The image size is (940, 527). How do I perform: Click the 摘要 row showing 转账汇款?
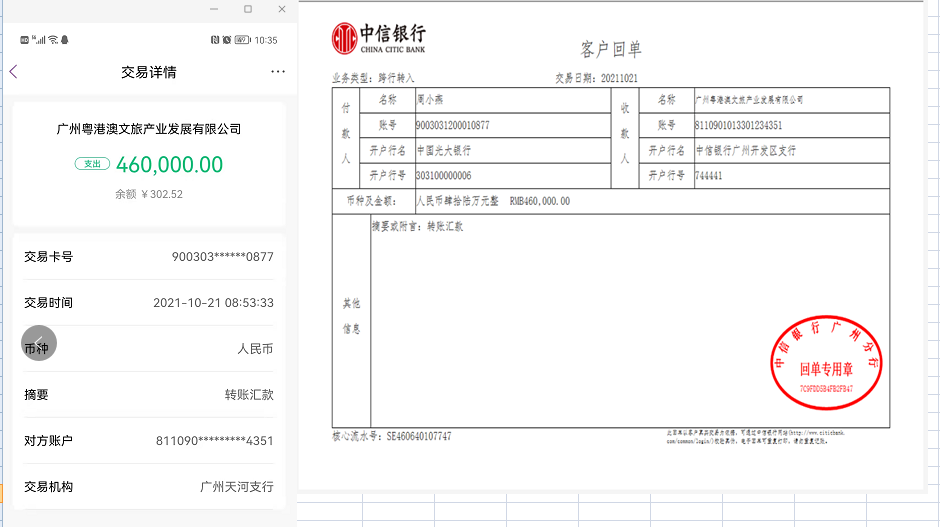click(x=148, y=395)
